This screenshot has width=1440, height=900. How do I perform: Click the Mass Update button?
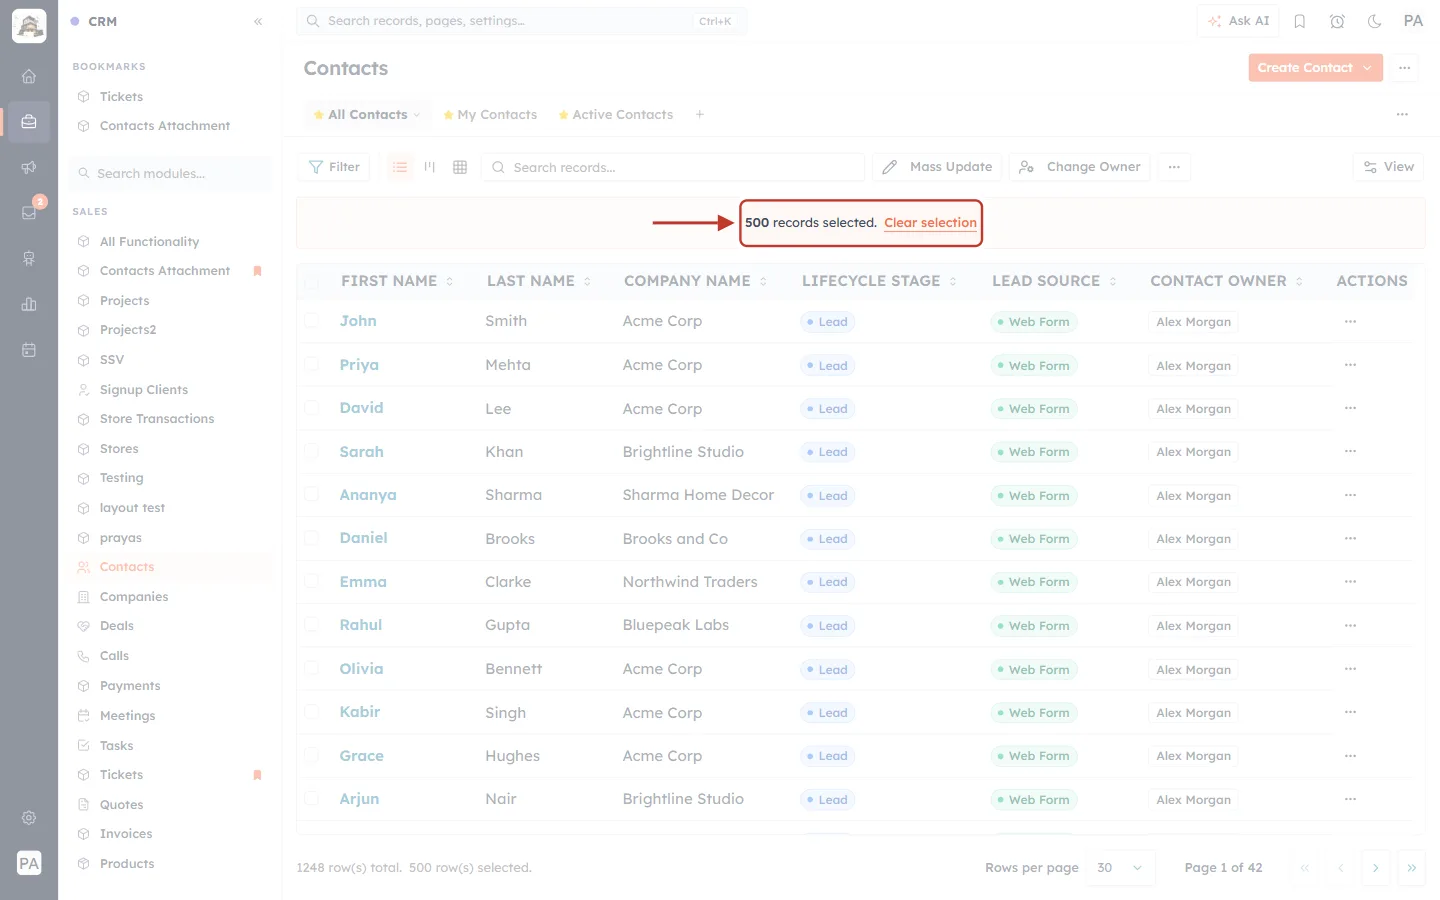pyautogui.click(x=937, y=167)
